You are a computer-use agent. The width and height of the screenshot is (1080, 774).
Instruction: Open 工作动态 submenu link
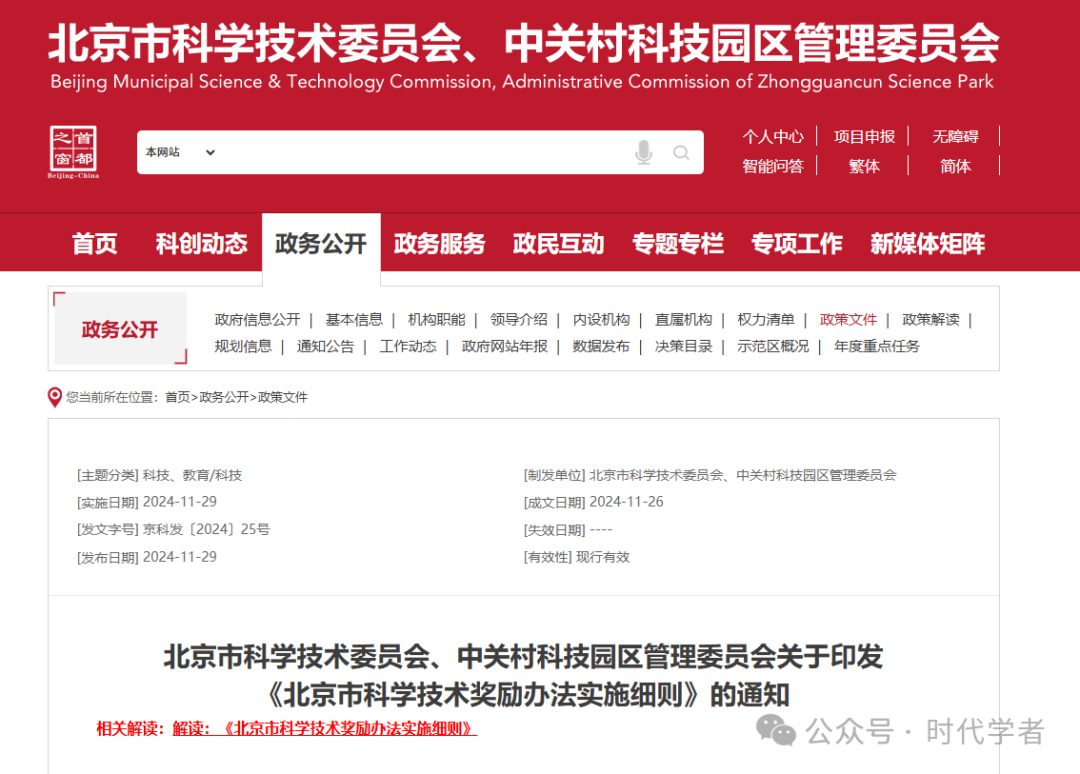(408, 346)
